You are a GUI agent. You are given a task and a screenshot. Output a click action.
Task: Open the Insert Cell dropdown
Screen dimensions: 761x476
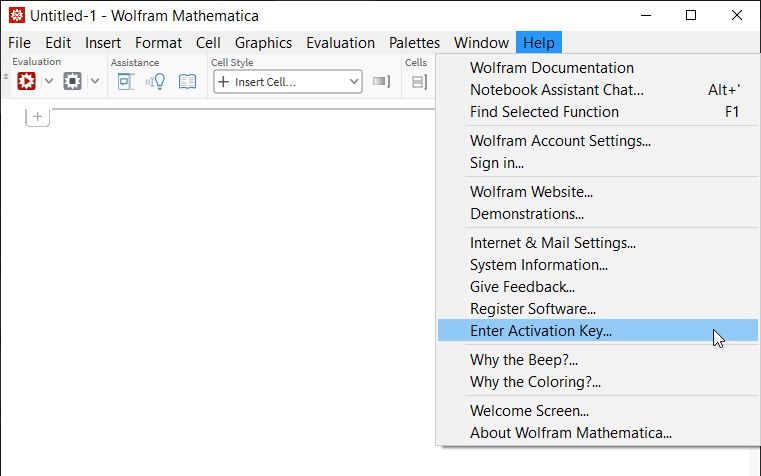288,82
